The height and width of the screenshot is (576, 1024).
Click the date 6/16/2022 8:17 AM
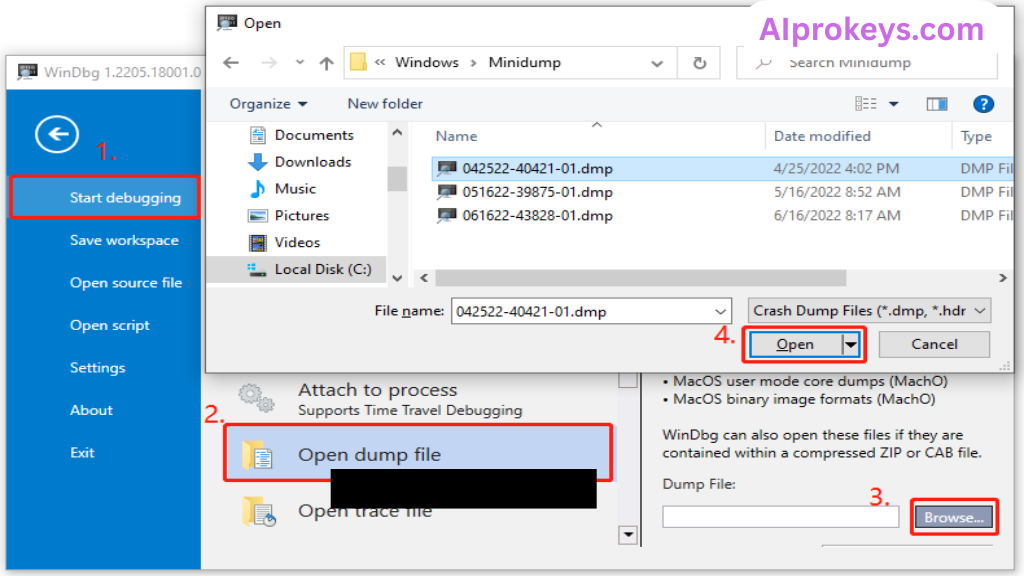(837, 216)
